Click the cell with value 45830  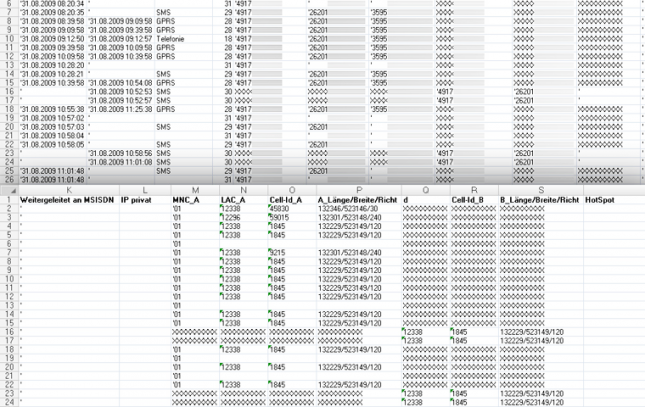point(280,209)
